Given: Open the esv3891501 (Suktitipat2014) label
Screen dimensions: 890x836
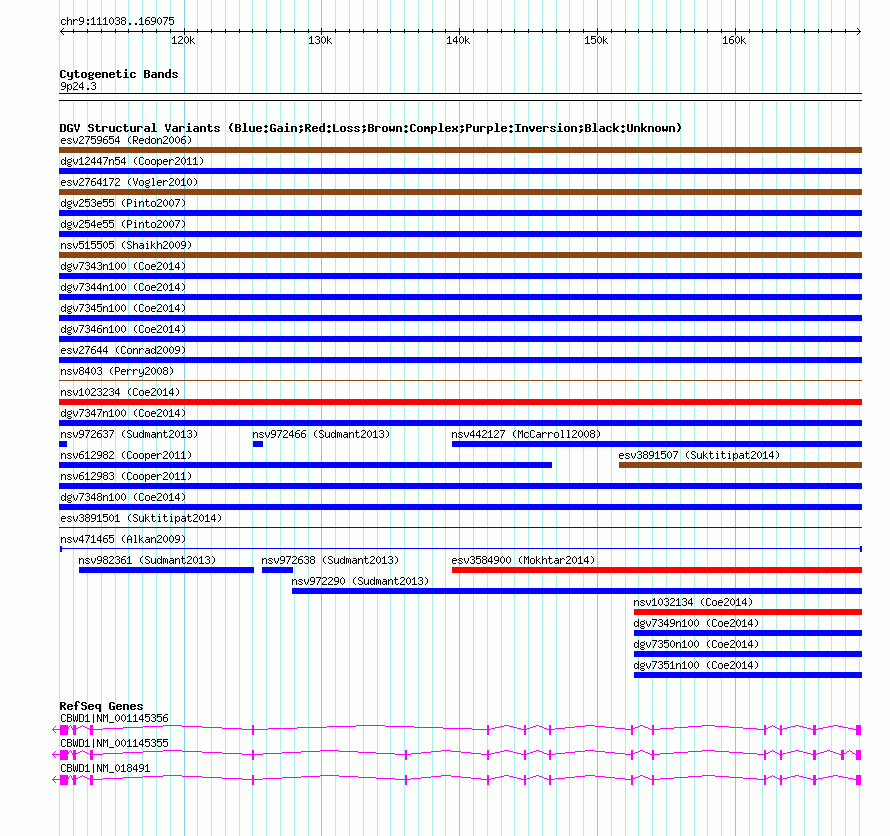Looking at the screenshot, I should pos(141,518).
